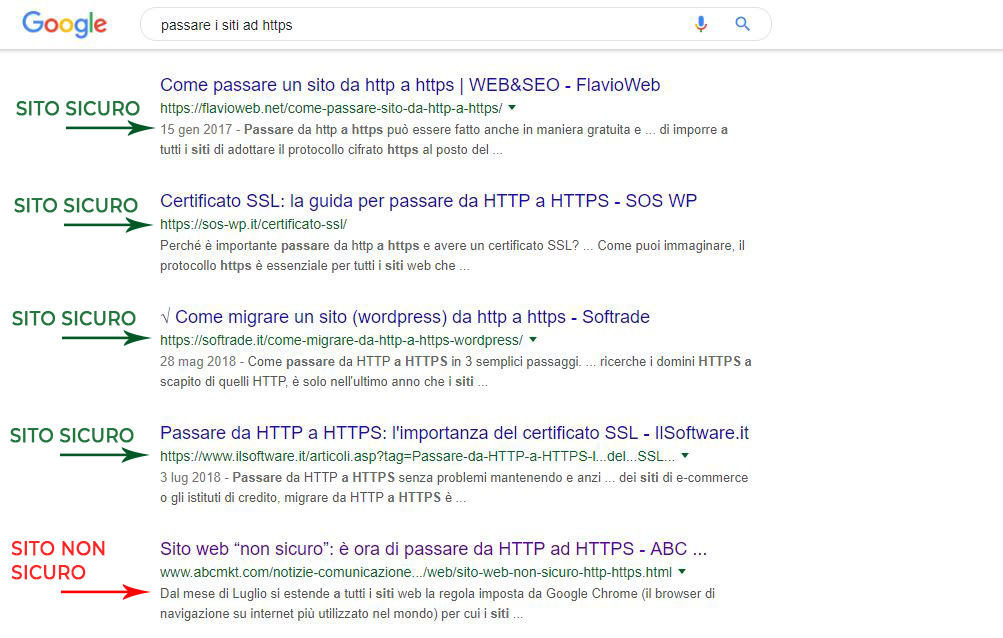Open the FlavioWeb article about passing to https
Image resolution: width=1003 pixels, height=638 pixels.
[x=407, y=84]
